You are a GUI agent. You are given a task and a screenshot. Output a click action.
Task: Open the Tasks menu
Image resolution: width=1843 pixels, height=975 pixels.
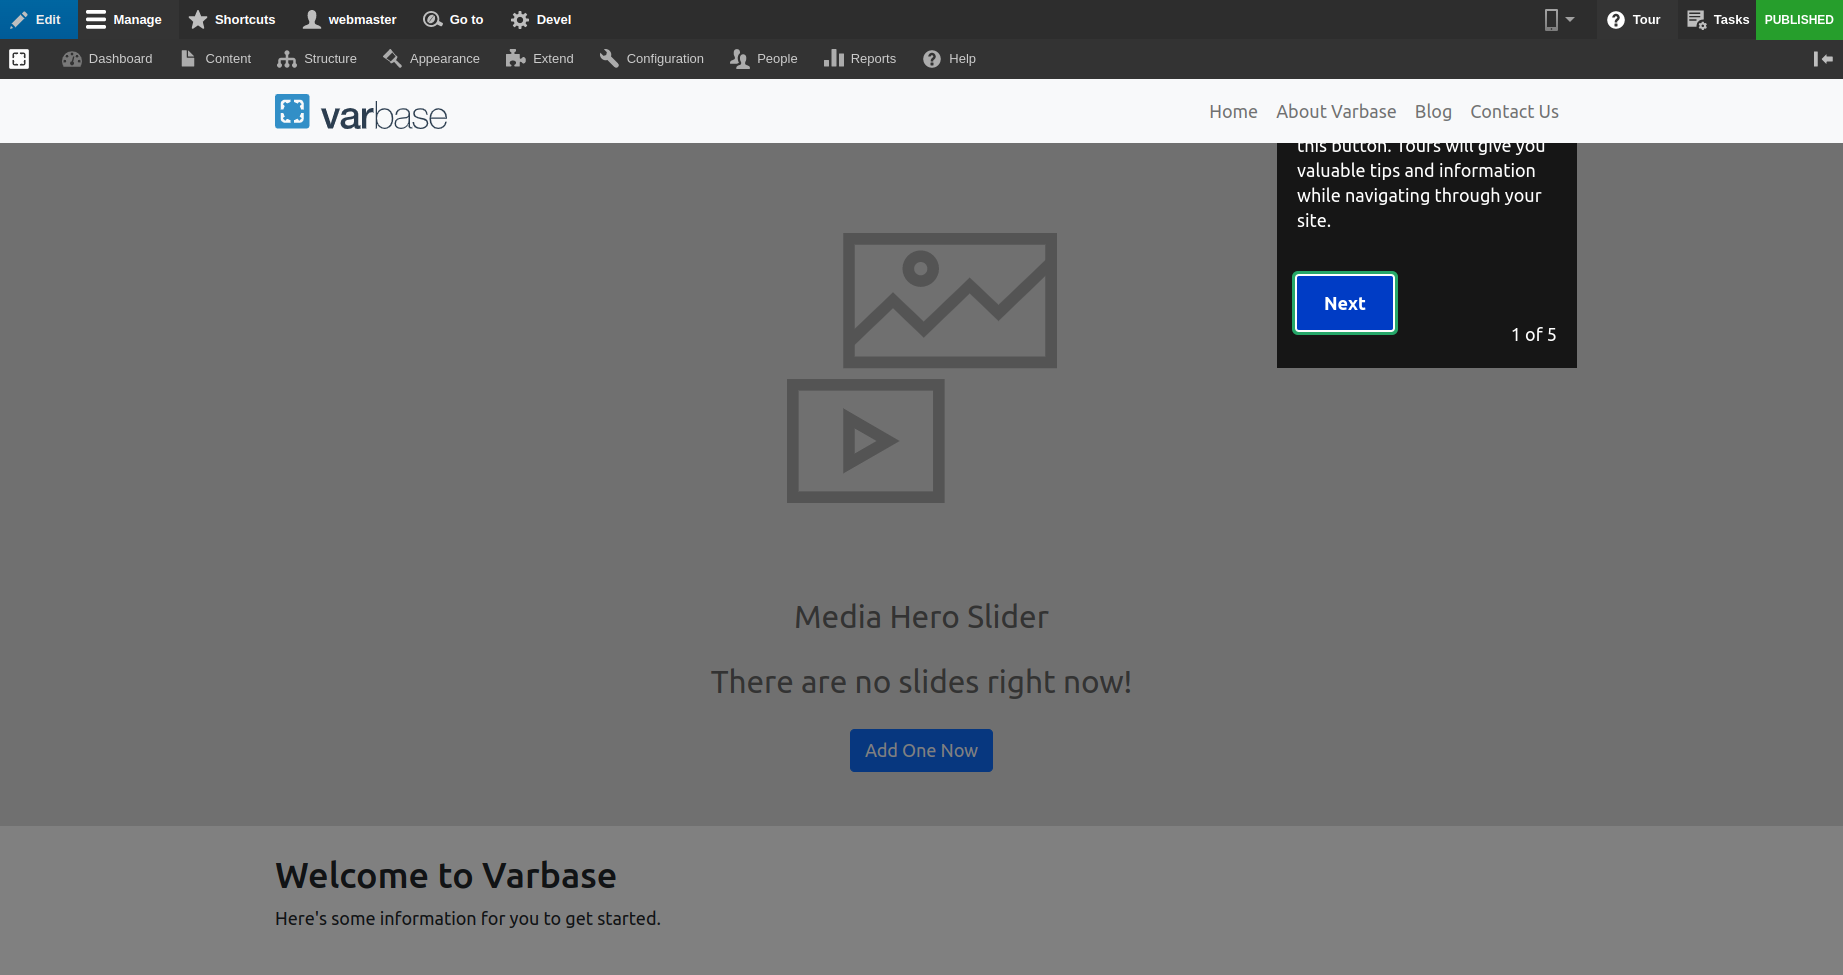coord(1717,19)
